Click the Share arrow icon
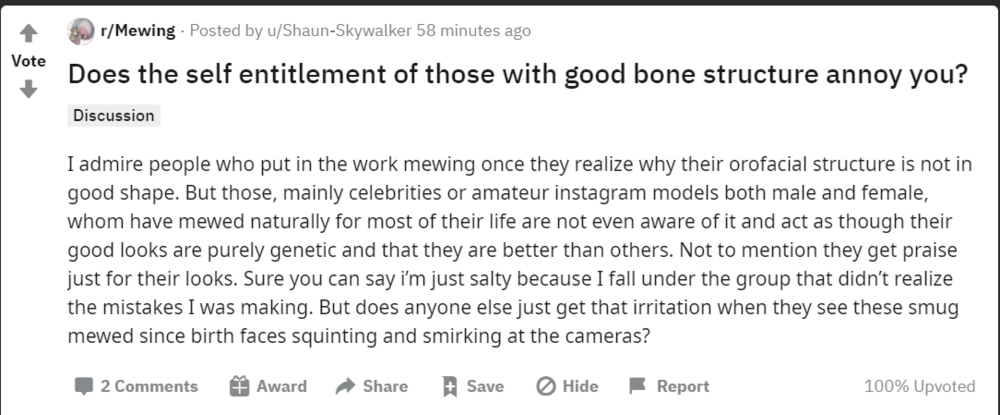 (346, 386)
